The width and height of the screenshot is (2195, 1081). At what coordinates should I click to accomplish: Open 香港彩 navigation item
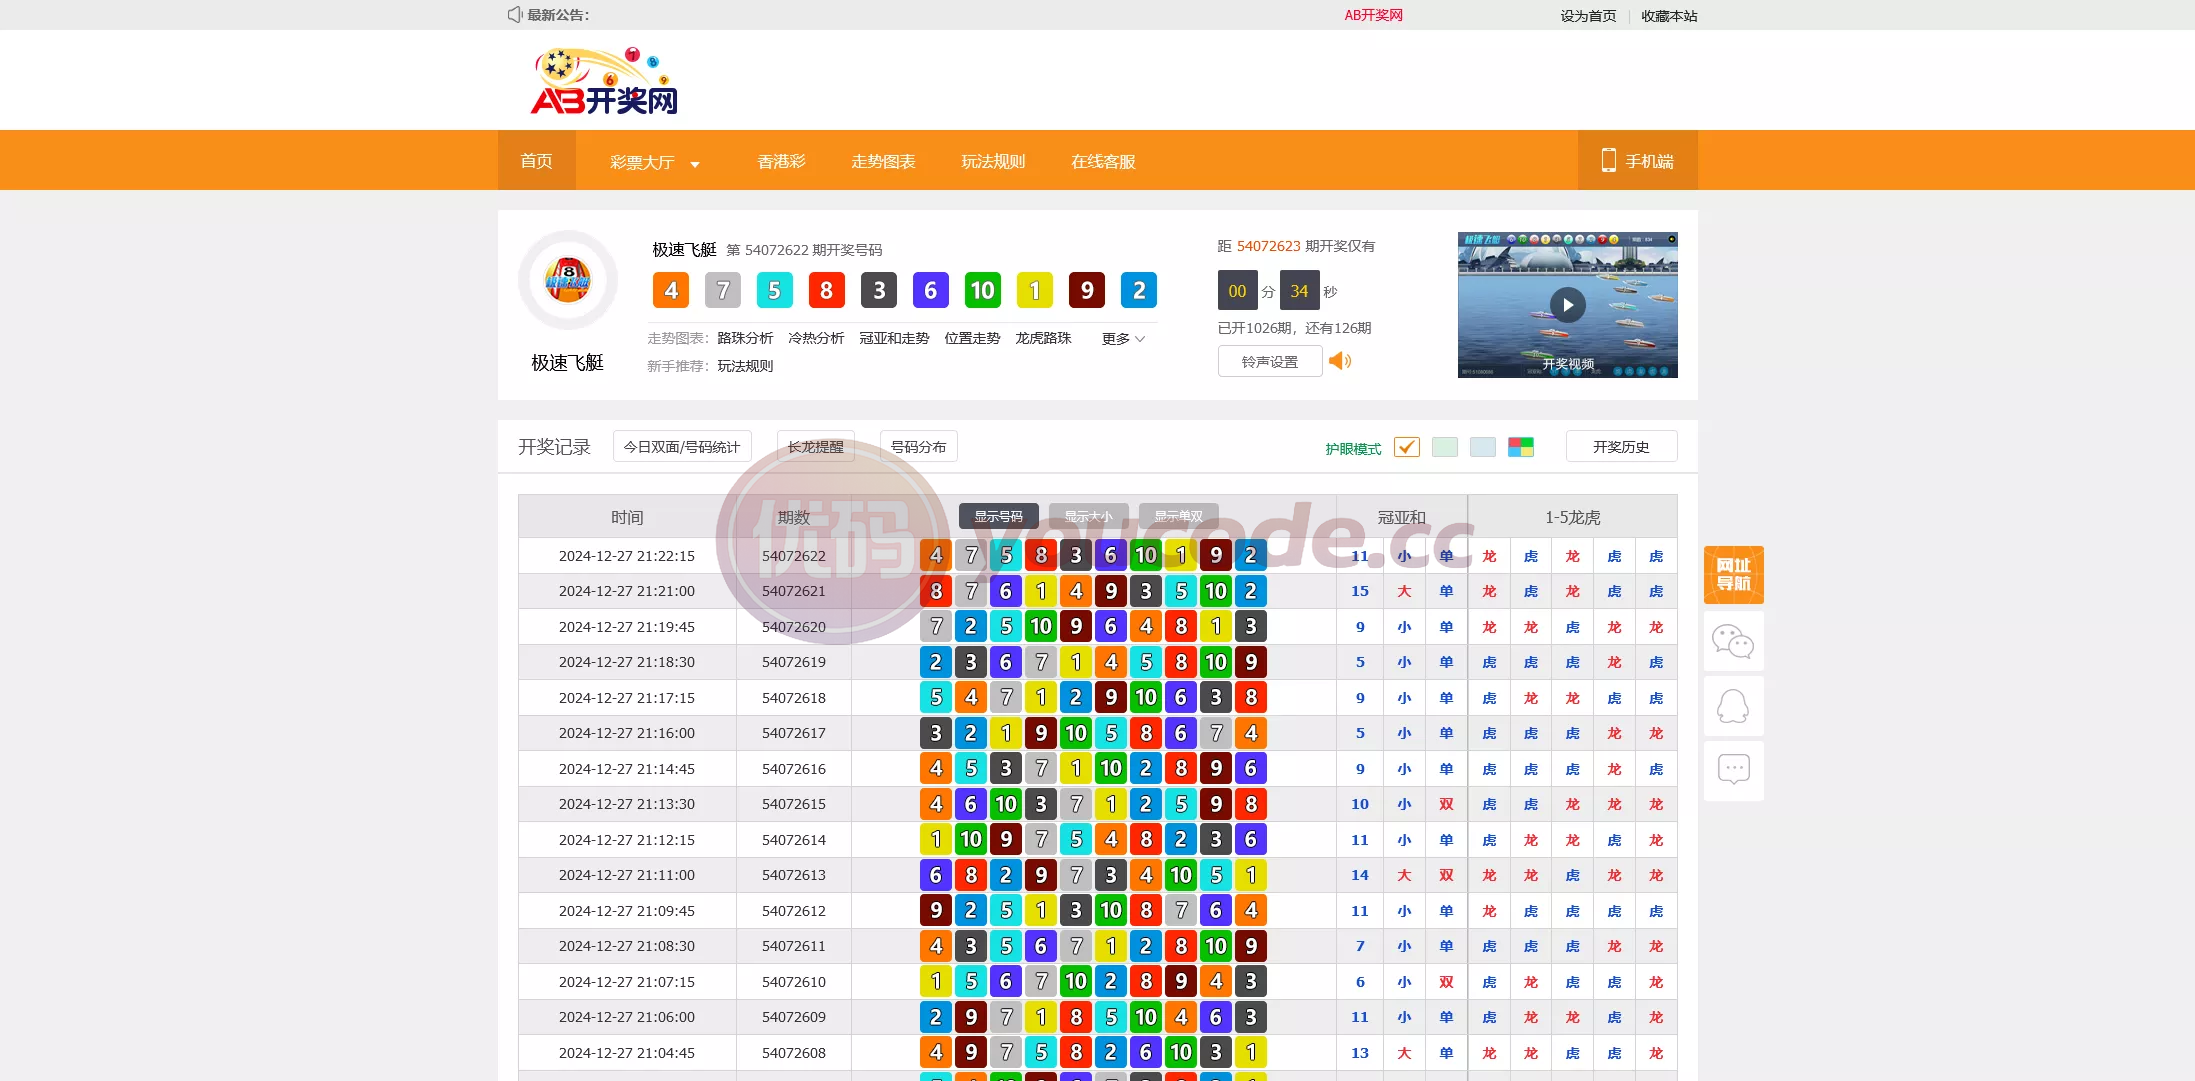click(x=781, y=161)
